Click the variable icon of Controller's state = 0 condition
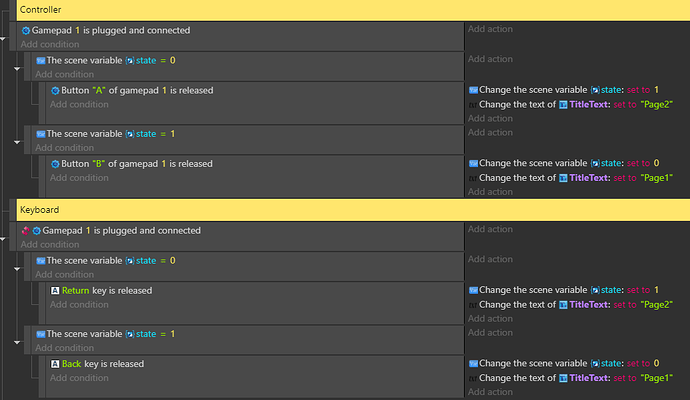This screenshot has width=690, height=400. [x=40, y=61]
